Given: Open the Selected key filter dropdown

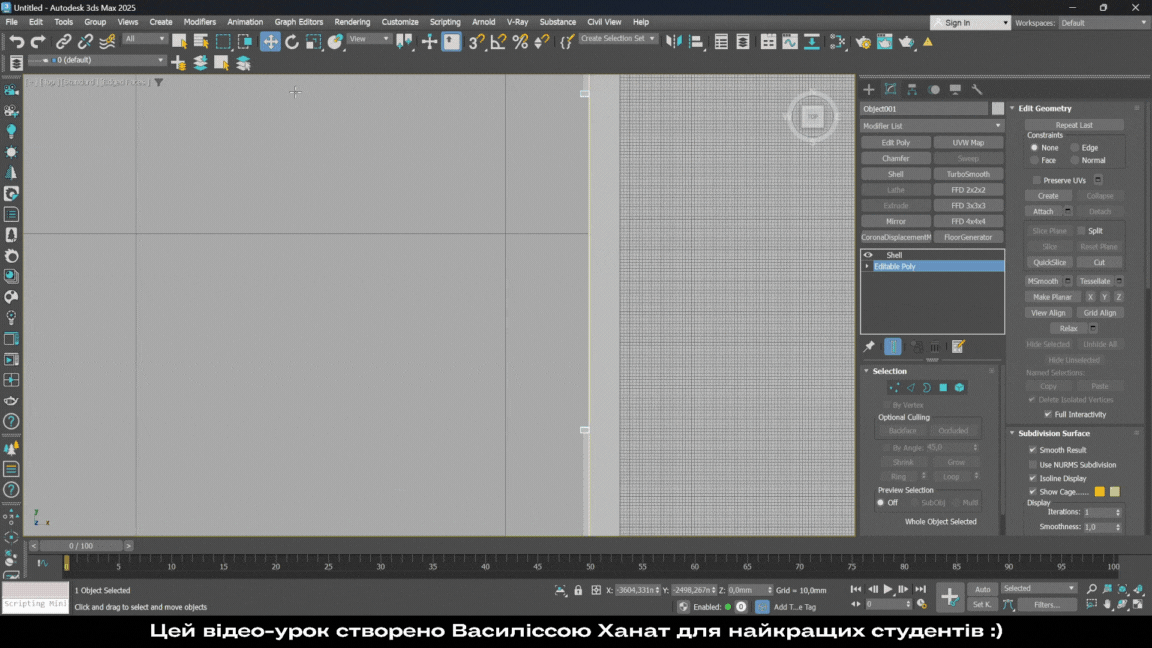Looking at the screenshot, I should click(x=1038, y=588).
